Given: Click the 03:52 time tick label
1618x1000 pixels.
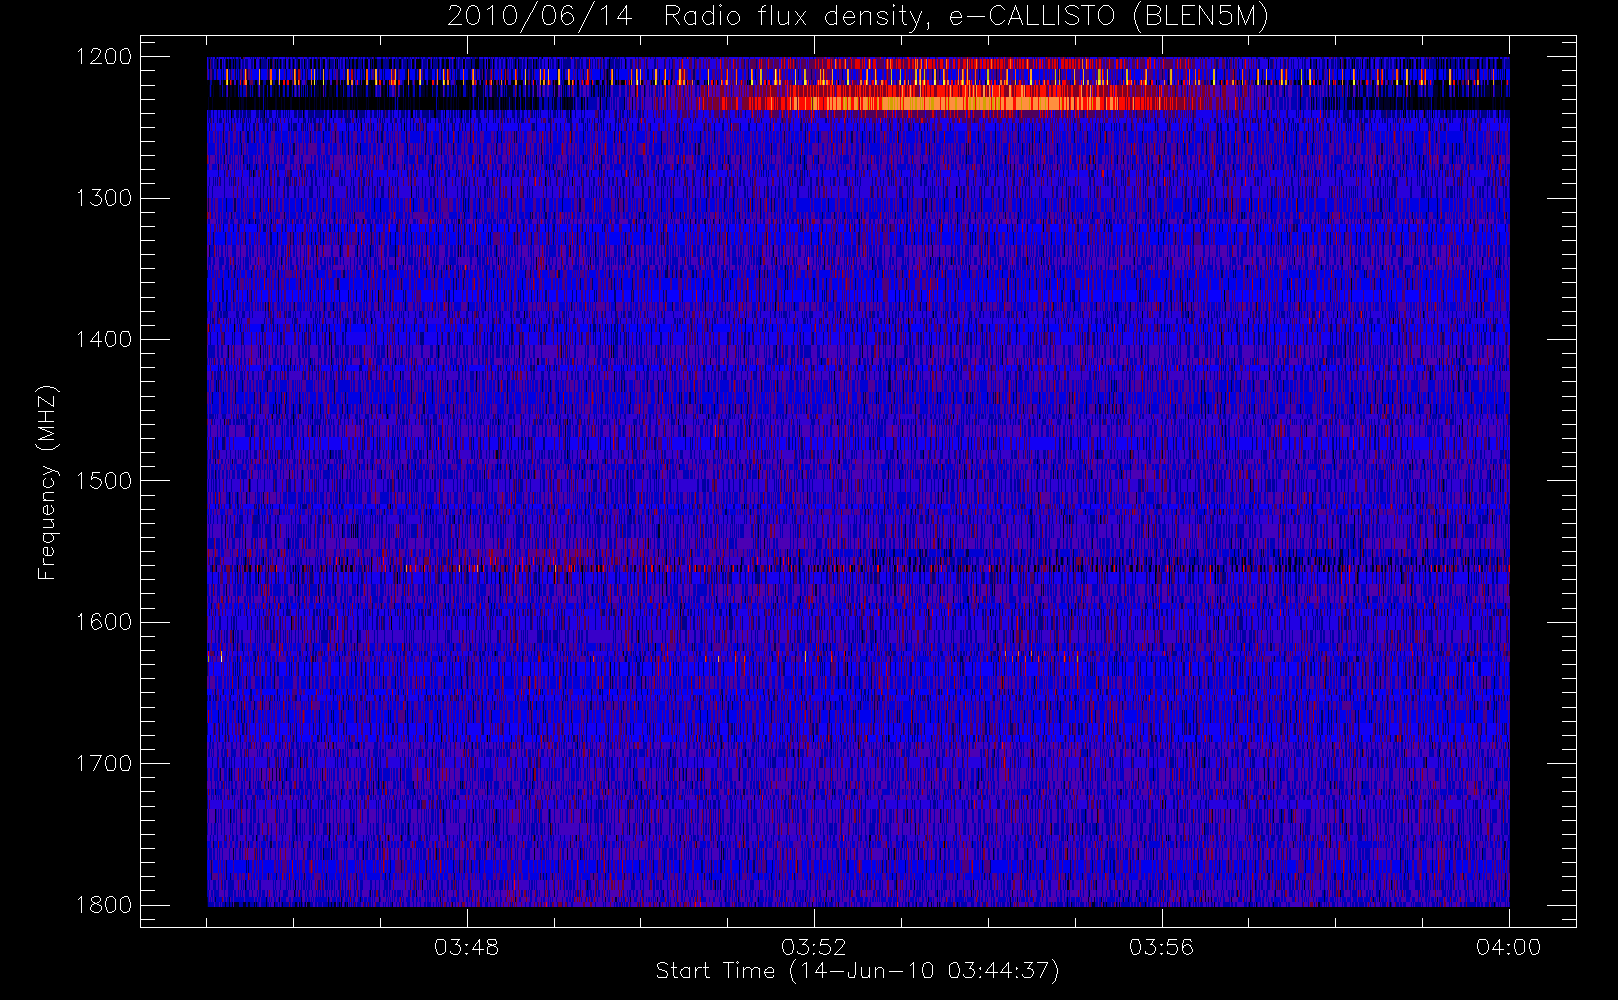Looking at the screenshot, I should (813, 947).
